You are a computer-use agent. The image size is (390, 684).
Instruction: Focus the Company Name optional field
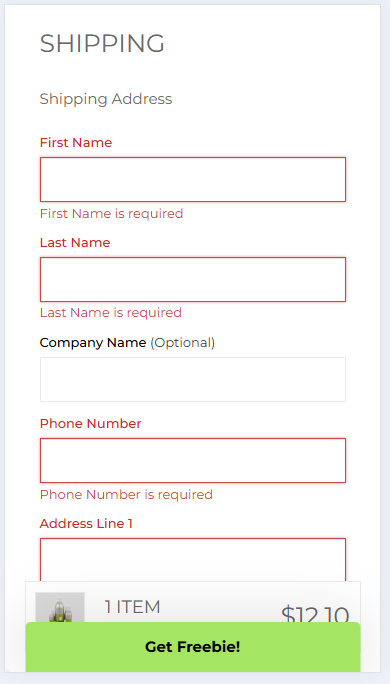pyautogui.click(x=193, y=379)
